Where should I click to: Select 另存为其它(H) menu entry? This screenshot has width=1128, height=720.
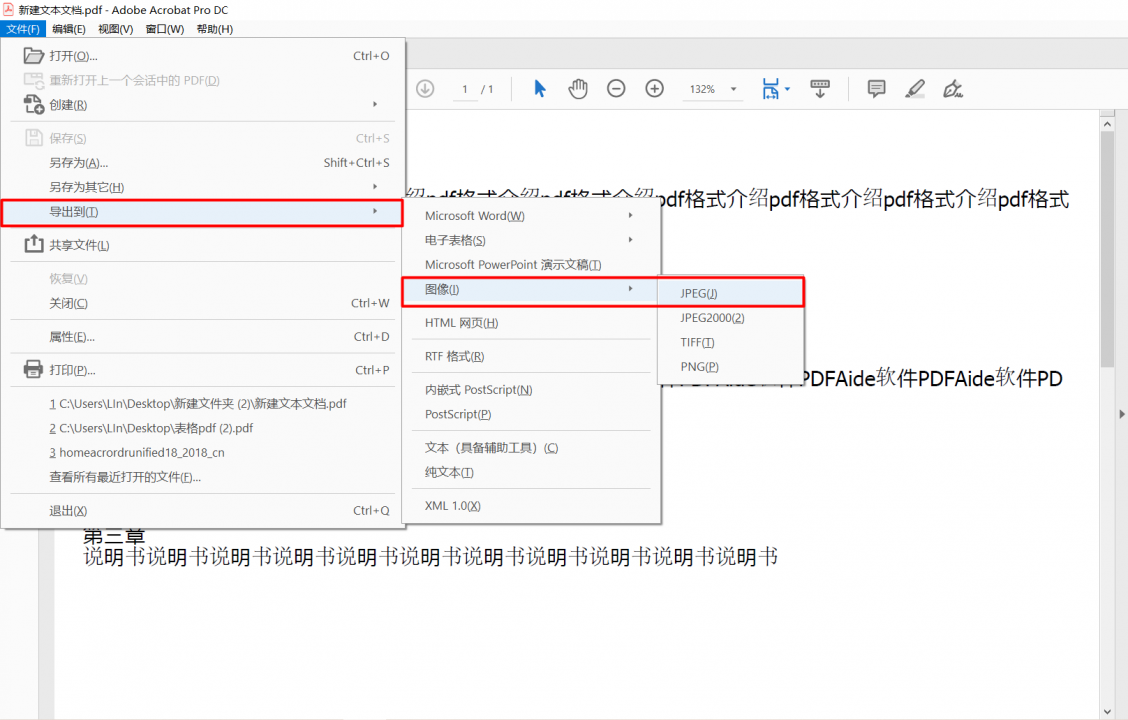[x=203, y=187]
